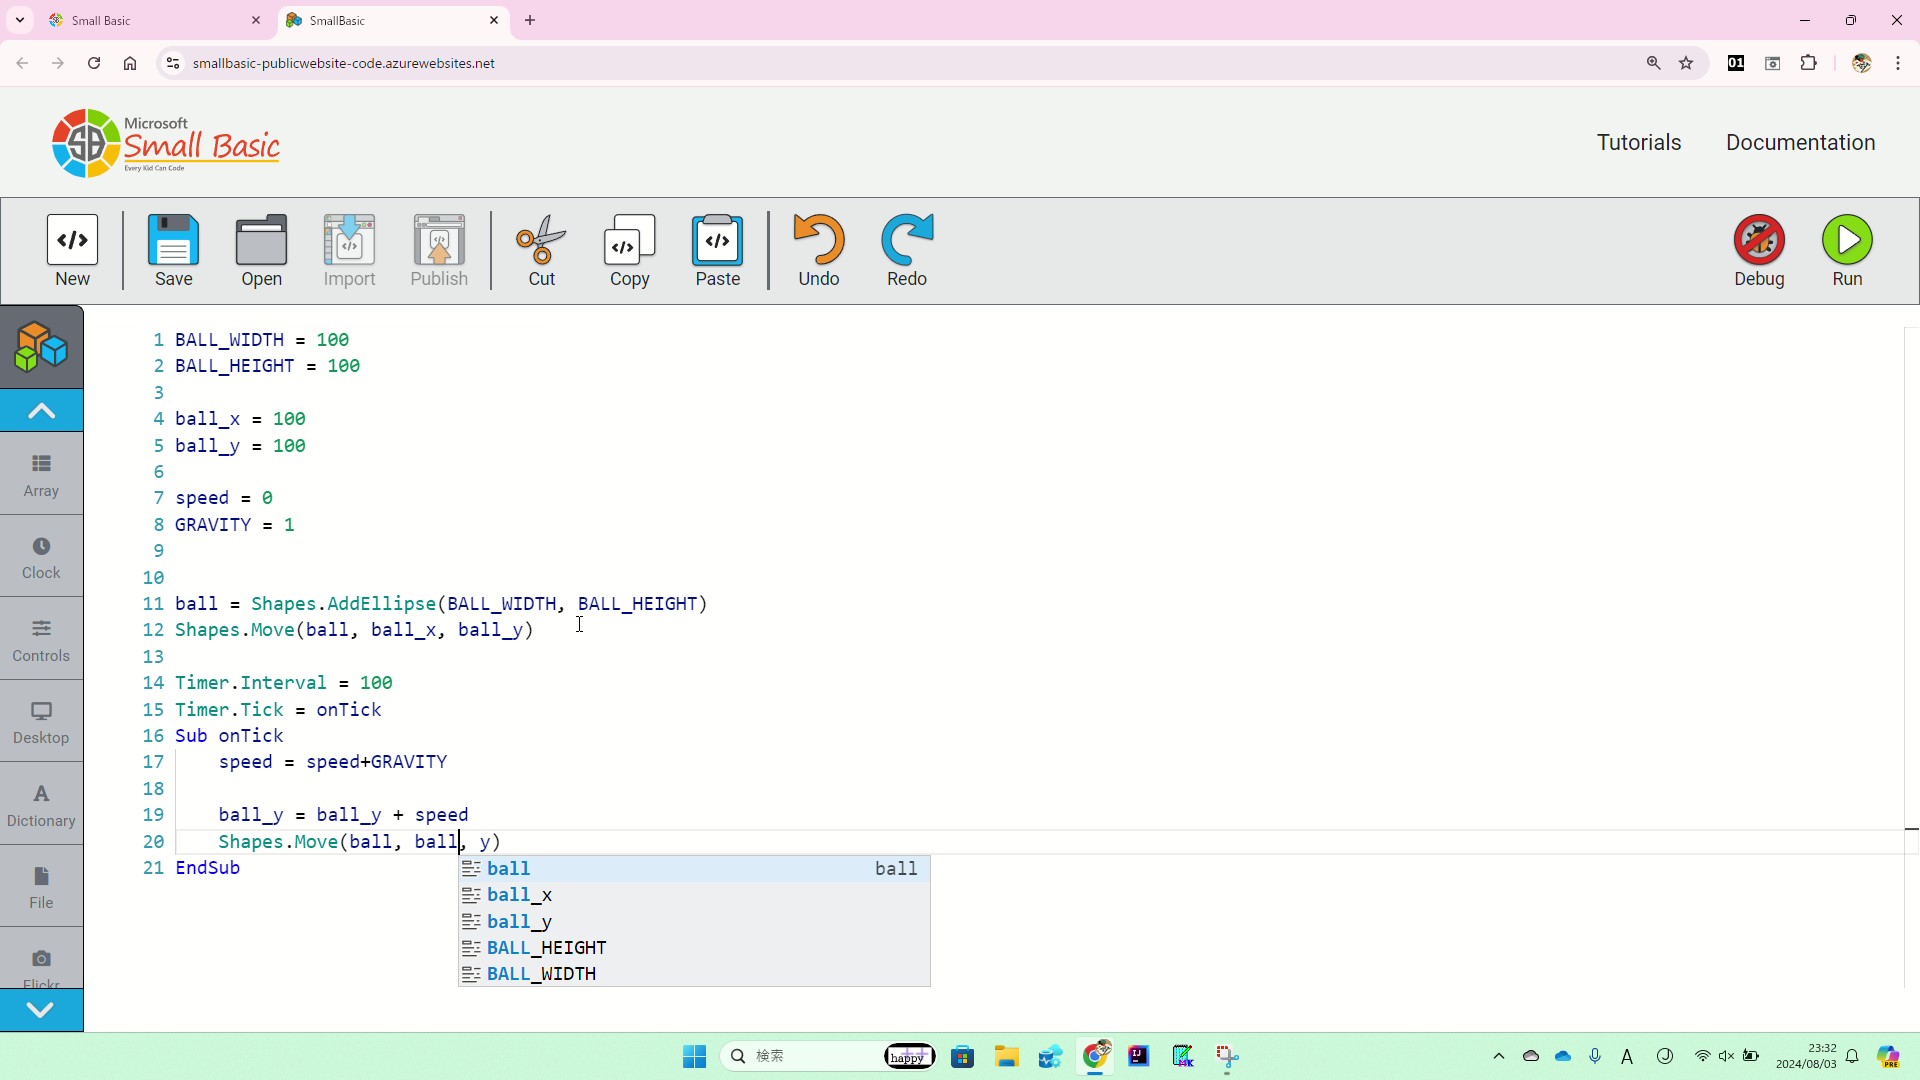
Task: Save the program with Save icon
Action: click(173, 250)
